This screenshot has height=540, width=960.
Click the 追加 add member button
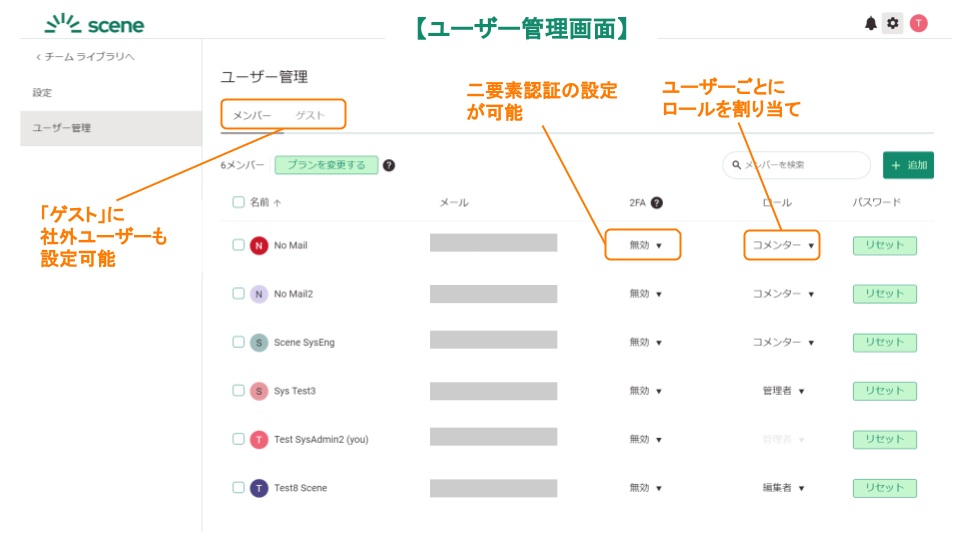[x=908, y=165]
